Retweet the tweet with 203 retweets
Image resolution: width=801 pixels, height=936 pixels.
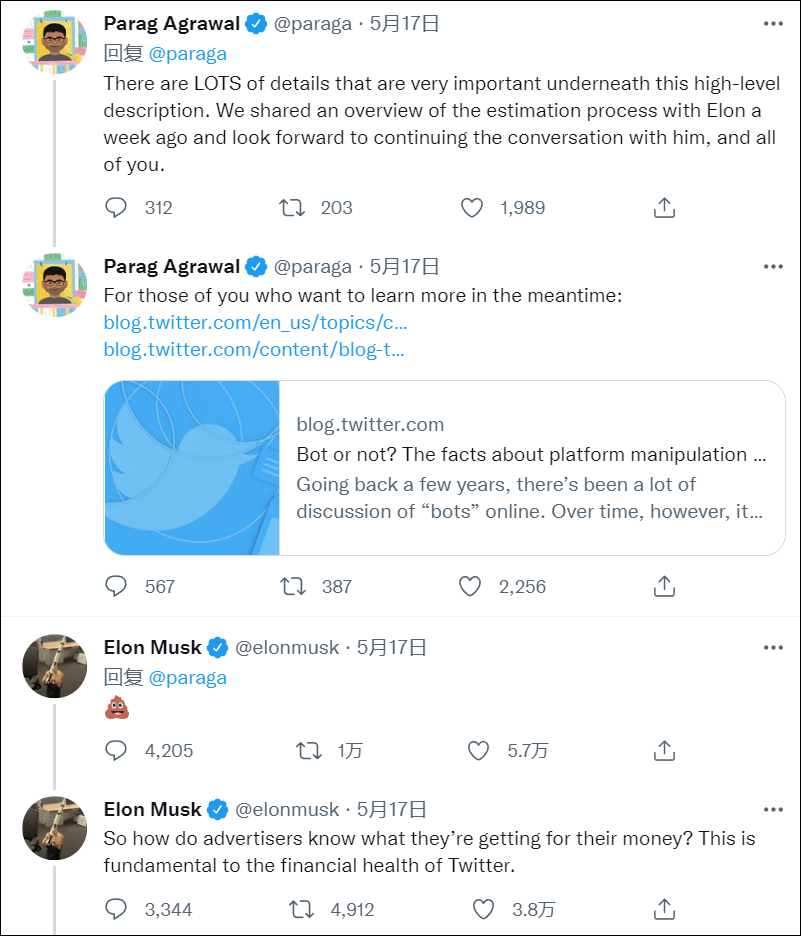(x=292, y=207)
